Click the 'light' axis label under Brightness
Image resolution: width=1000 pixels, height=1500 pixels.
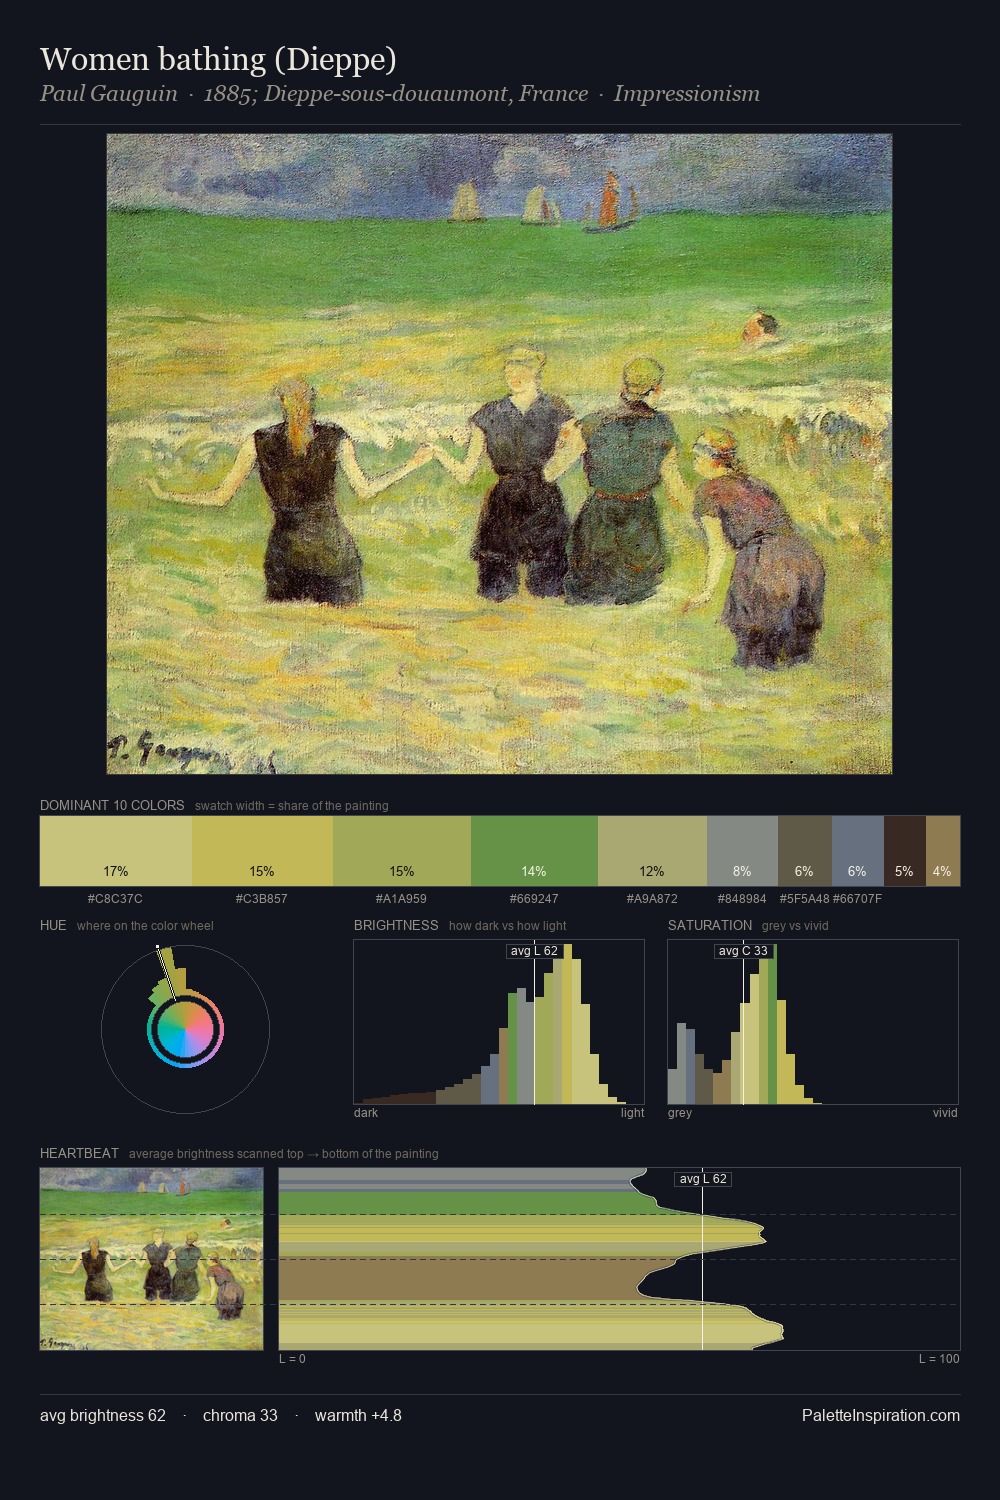pos(632,1113)
